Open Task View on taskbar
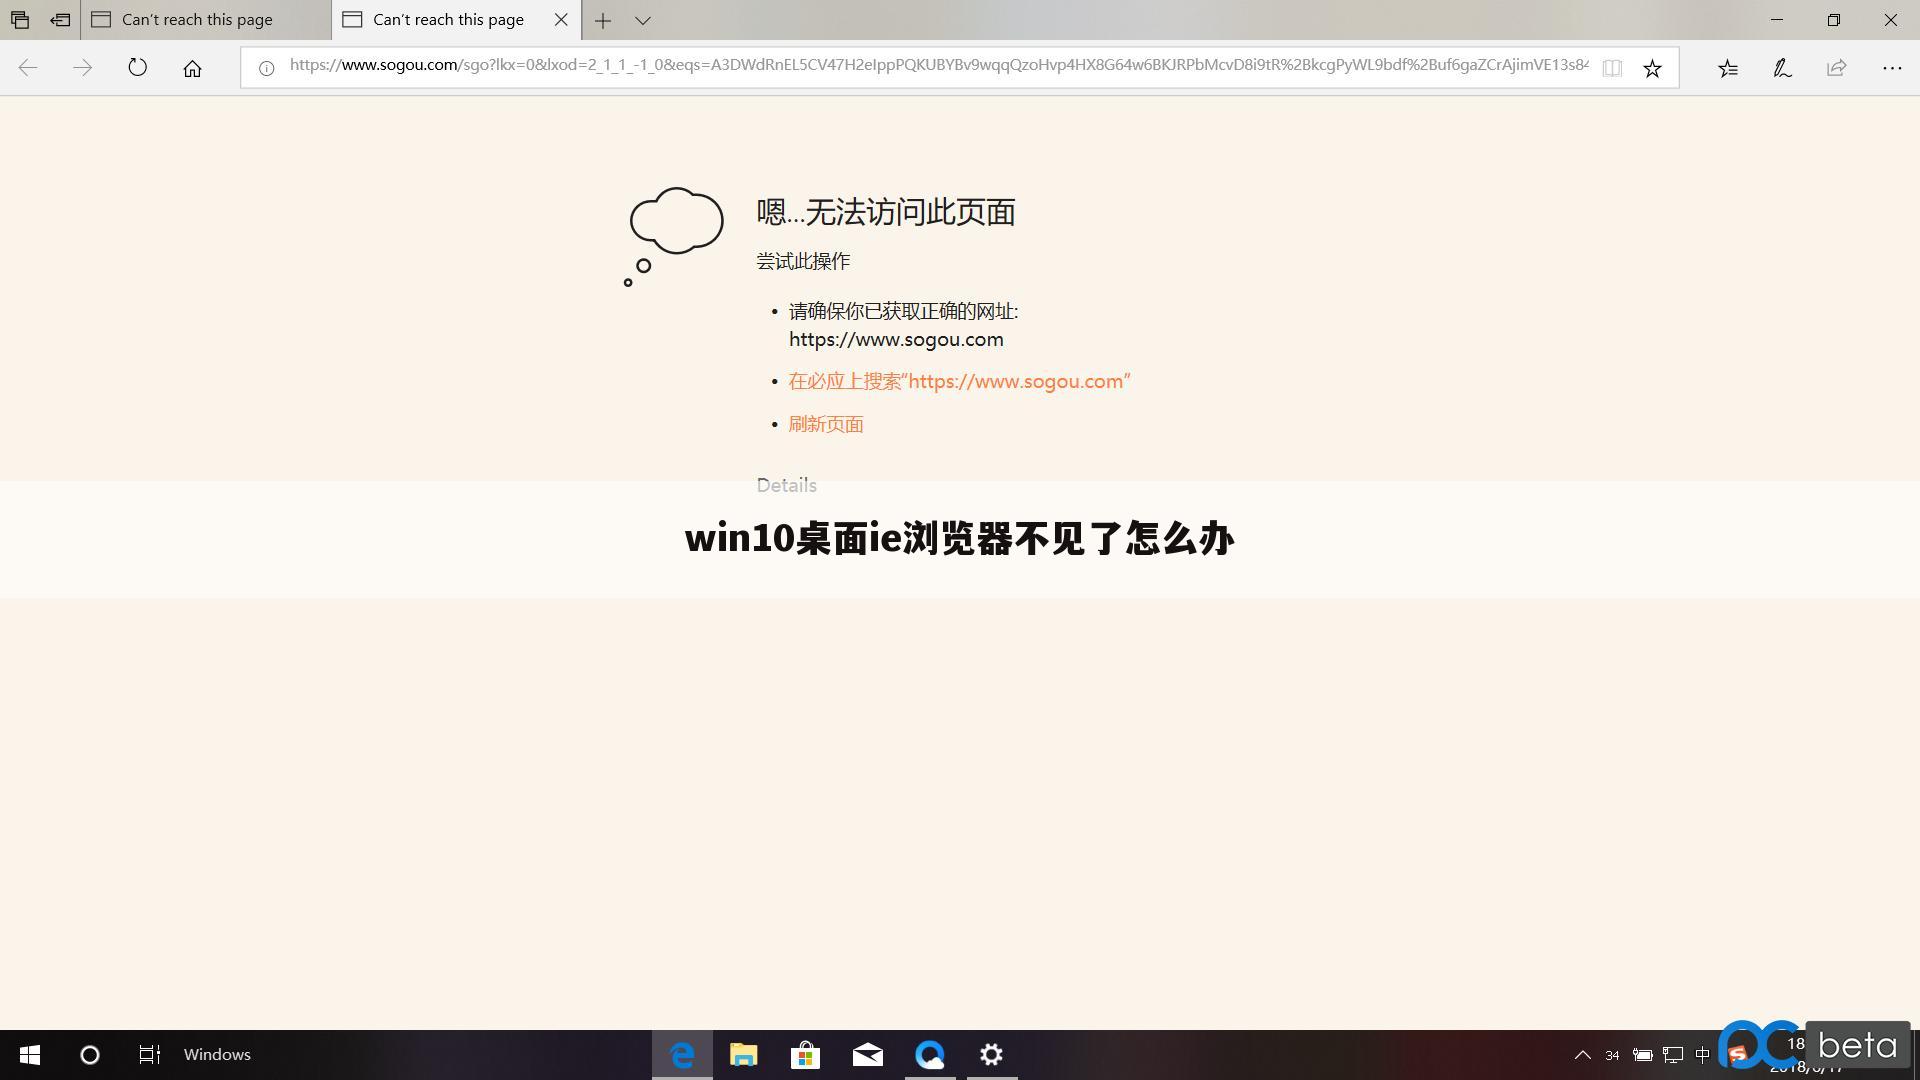1920x1080 pixels. click(x=149, y=1055)
